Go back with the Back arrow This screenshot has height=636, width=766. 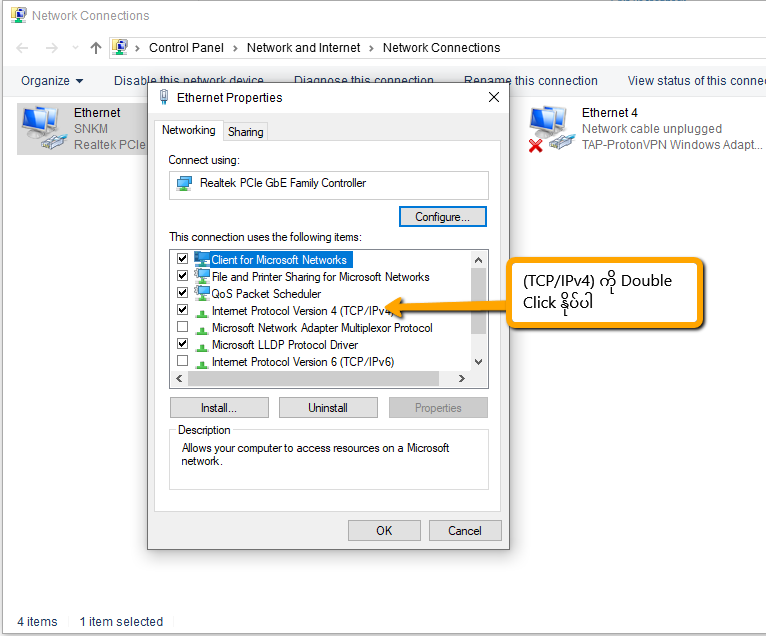click(x=22, y=48)
